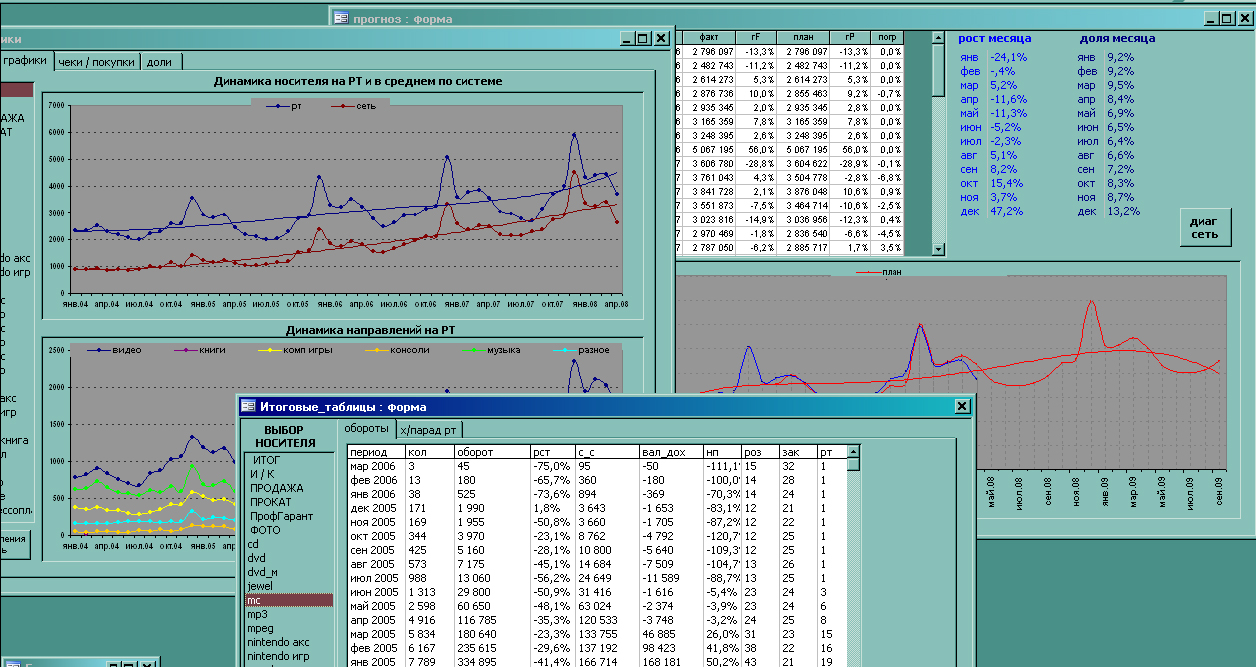1256x667 pixels.
Task: Click the Итоговые_таблицы form icon in title bar
Action: (x=248, y=406)
